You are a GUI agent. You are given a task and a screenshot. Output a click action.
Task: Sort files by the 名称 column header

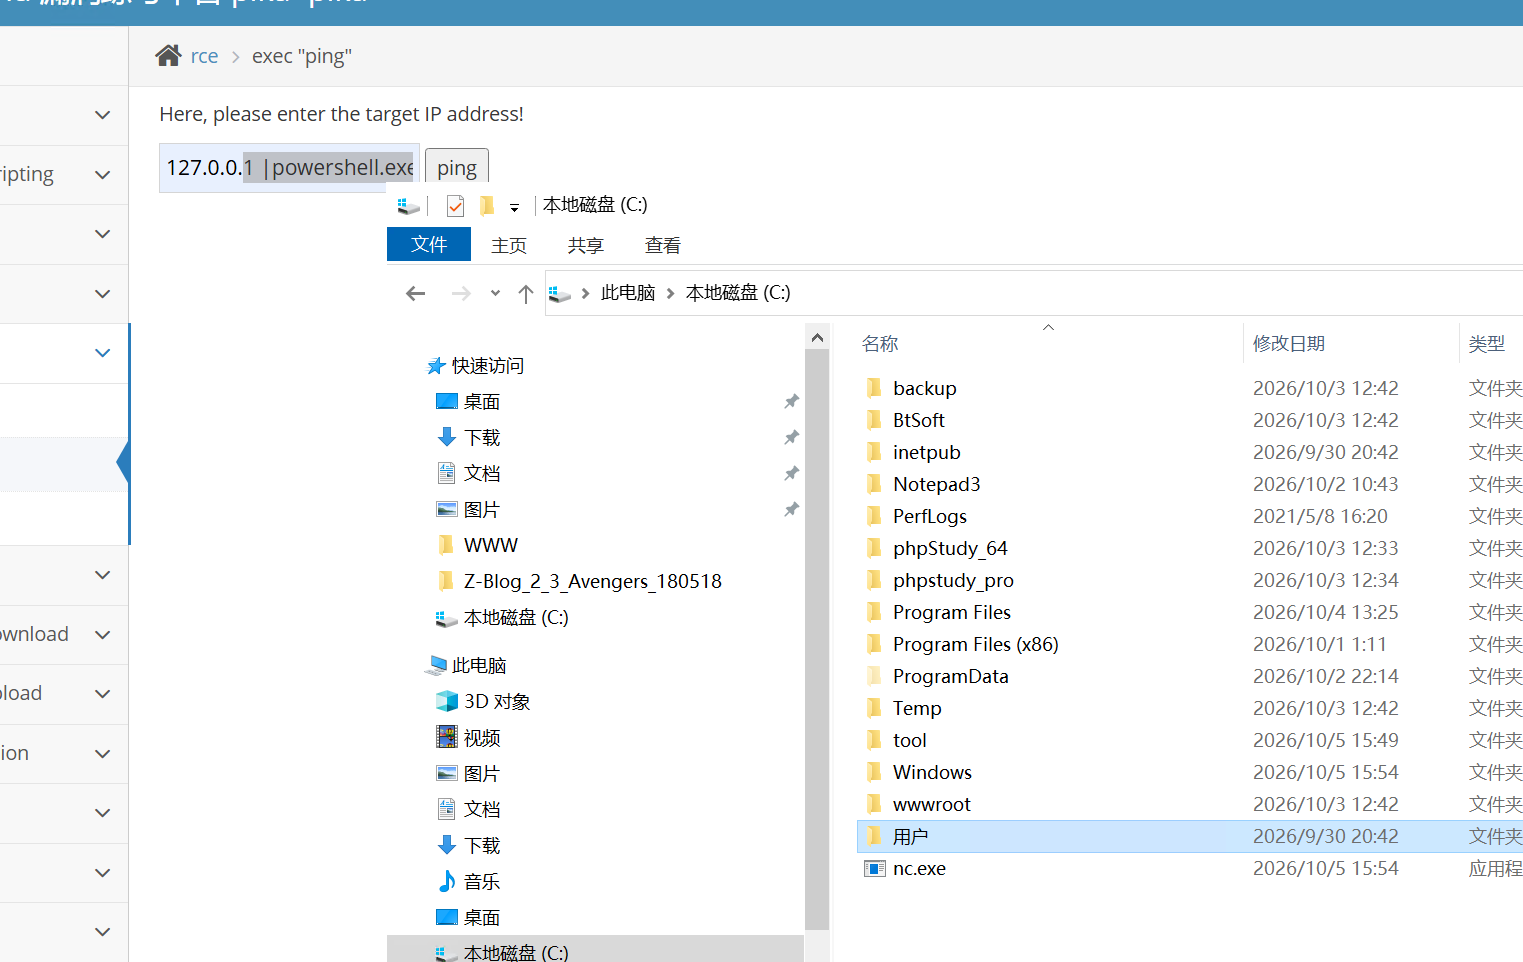pos(880,344)
